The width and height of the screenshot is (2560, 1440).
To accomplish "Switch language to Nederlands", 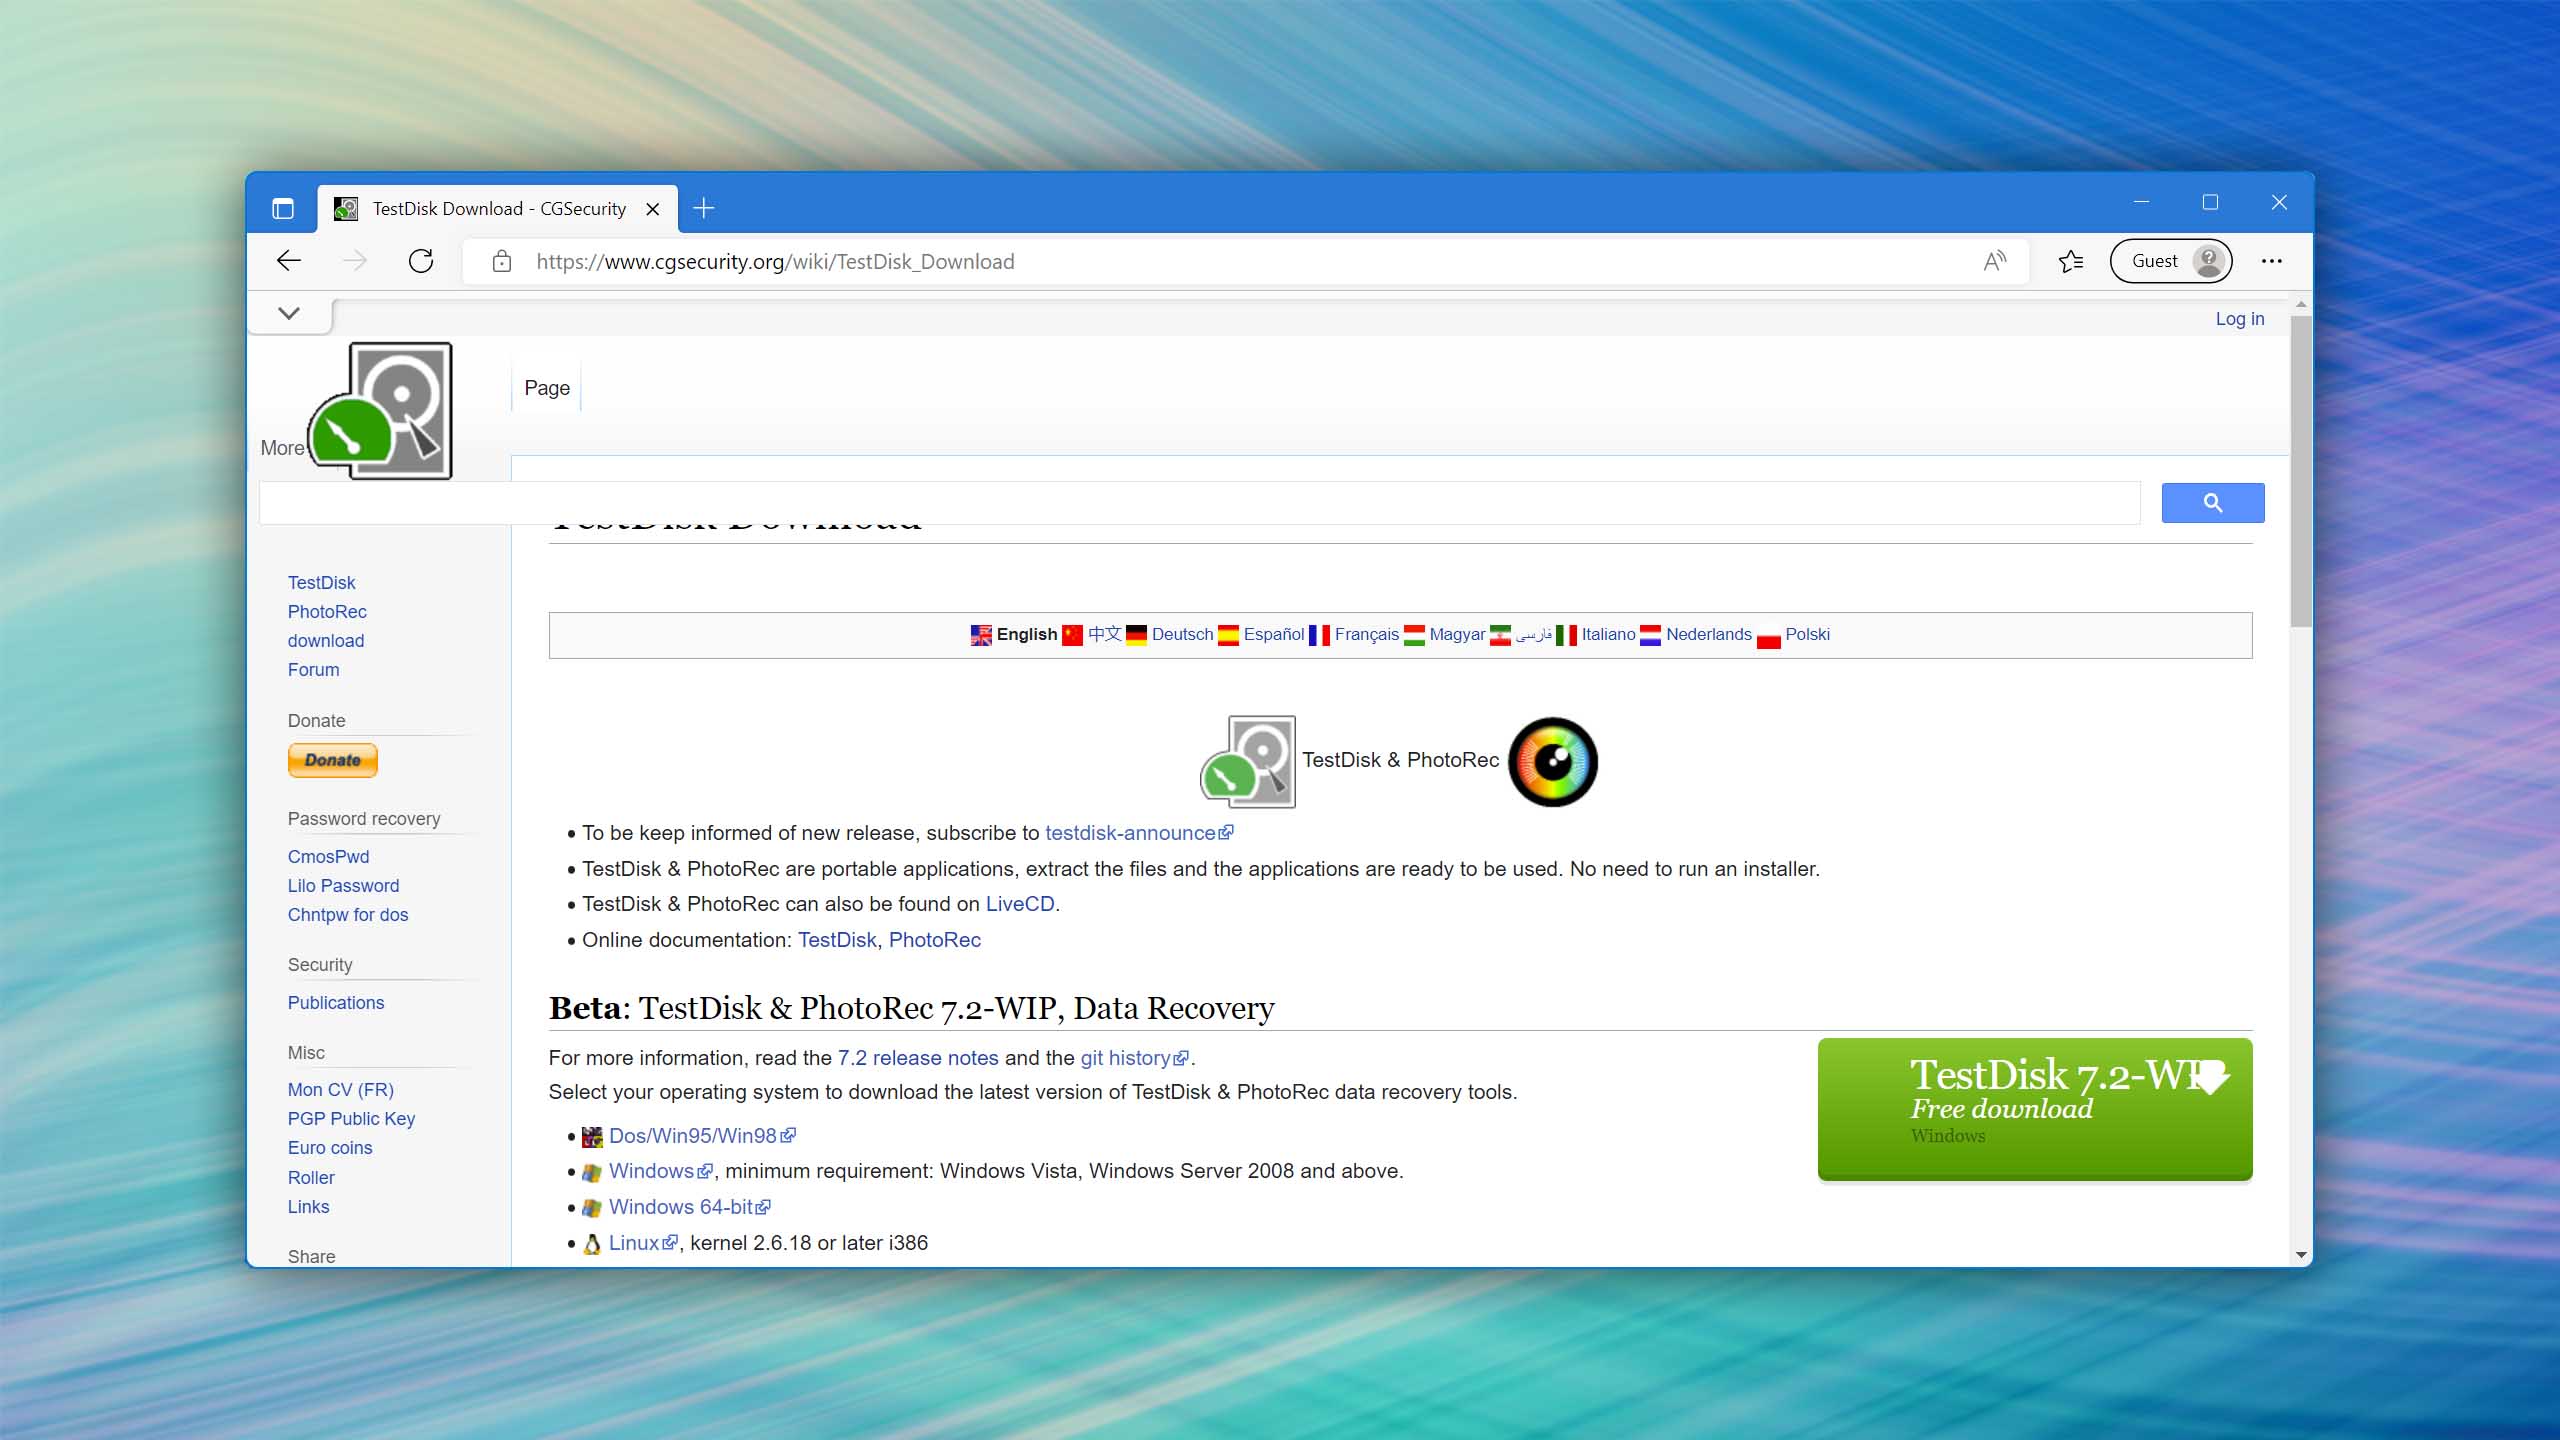I will 1708,634.
